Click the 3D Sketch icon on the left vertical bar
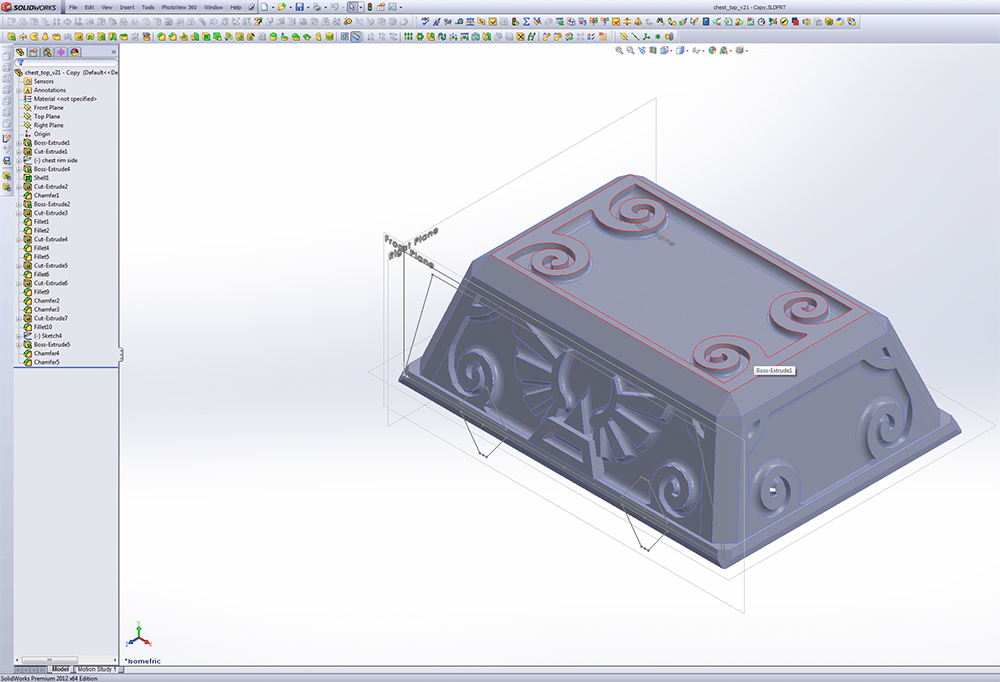 point(6,138)
